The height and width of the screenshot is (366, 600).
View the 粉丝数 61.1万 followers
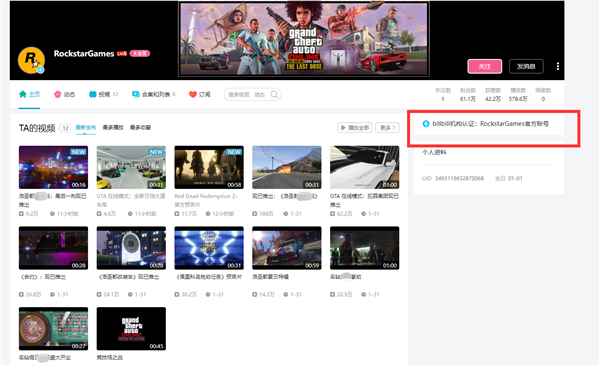468,95
